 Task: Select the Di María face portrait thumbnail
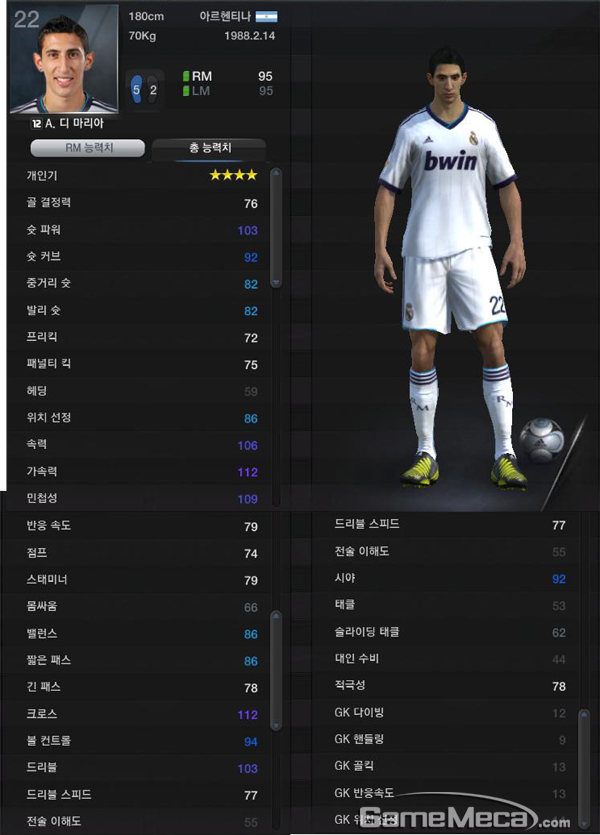coord(64,59)
